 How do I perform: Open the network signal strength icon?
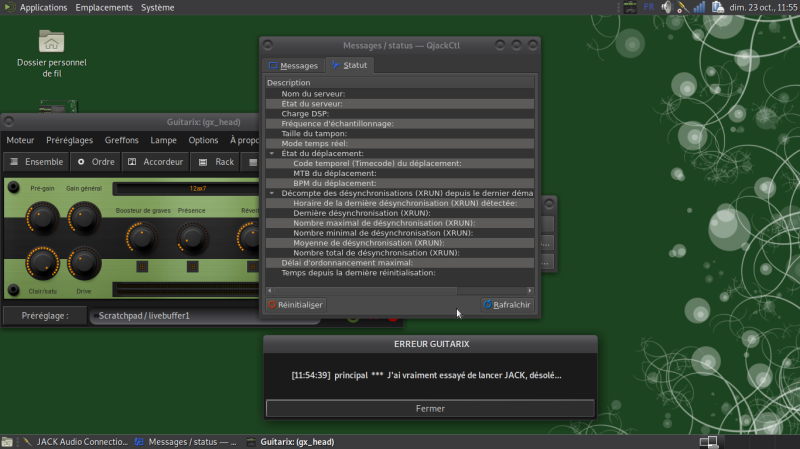coord(699,7)
